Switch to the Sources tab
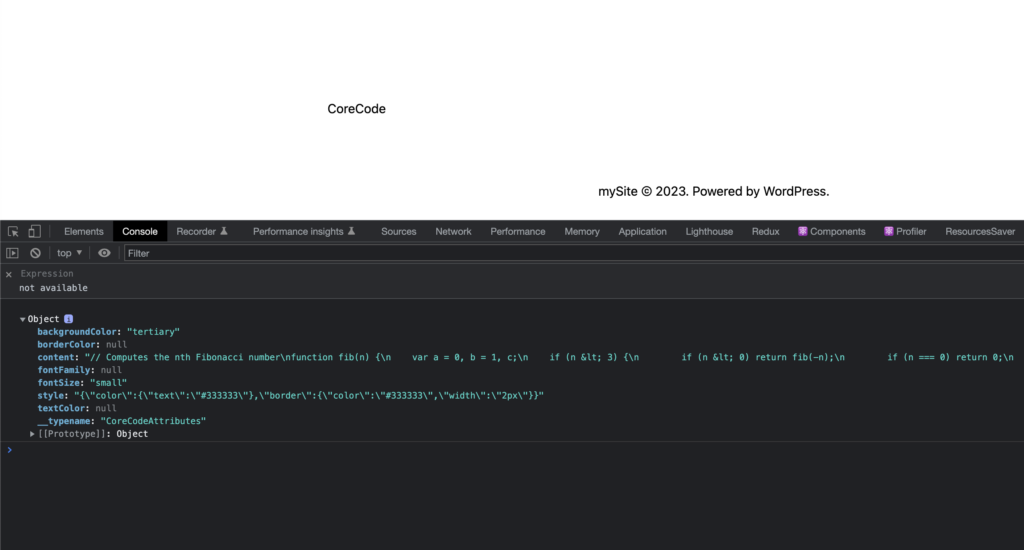1024x550 pixels. [398, 231]
